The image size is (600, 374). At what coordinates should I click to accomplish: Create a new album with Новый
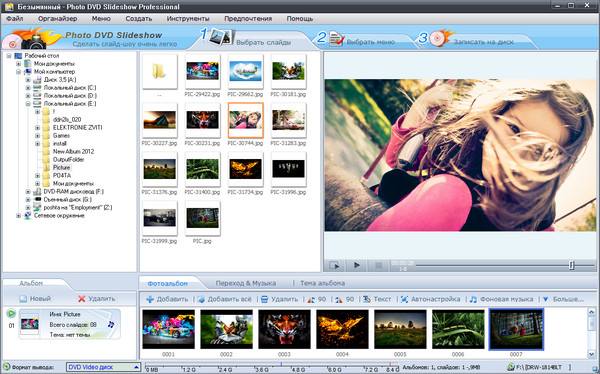pyautogui.click(x=35, y=299)
